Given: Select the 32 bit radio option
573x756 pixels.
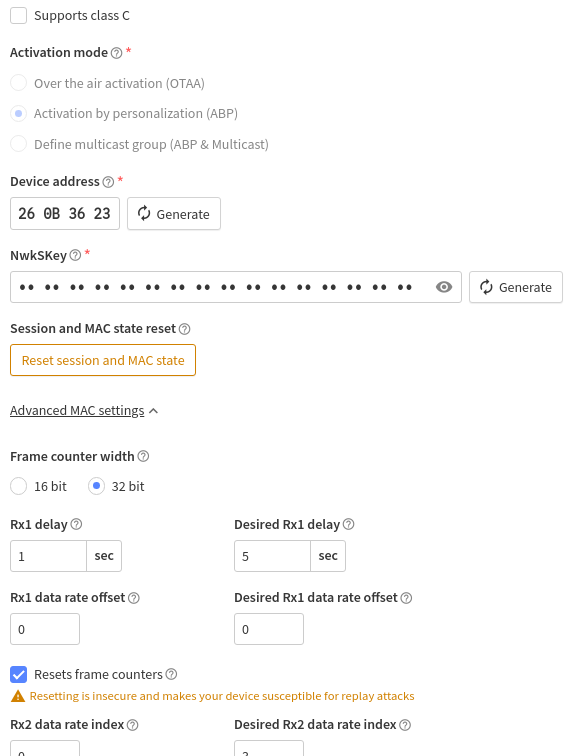Looking at the screenshot, I should (x=96, y=486).
